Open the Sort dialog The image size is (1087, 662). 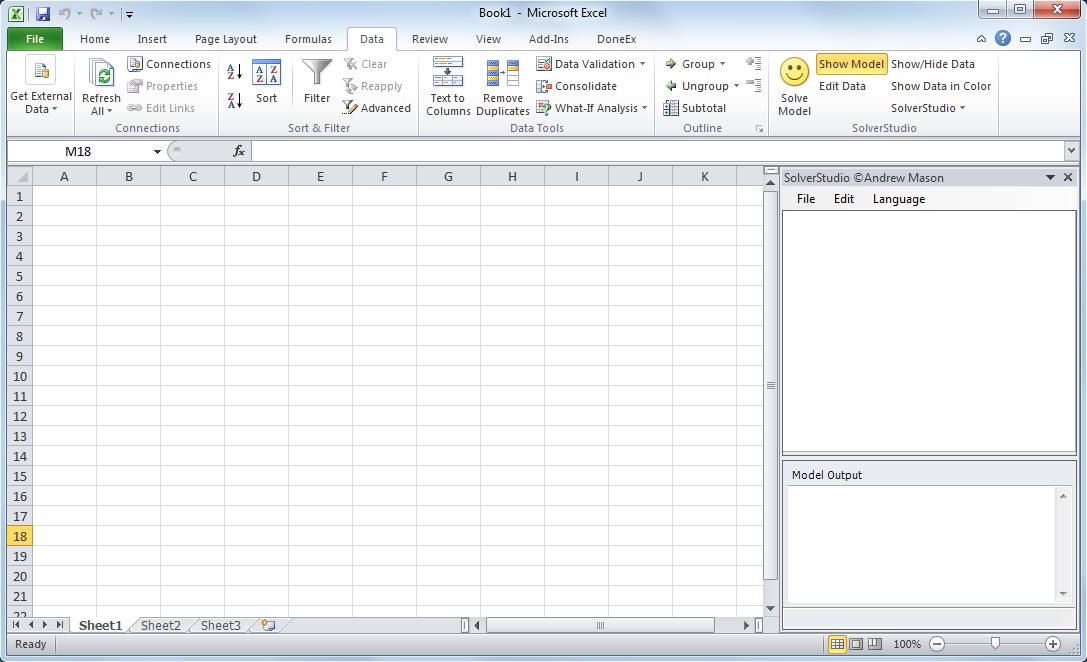pos(266,82)
